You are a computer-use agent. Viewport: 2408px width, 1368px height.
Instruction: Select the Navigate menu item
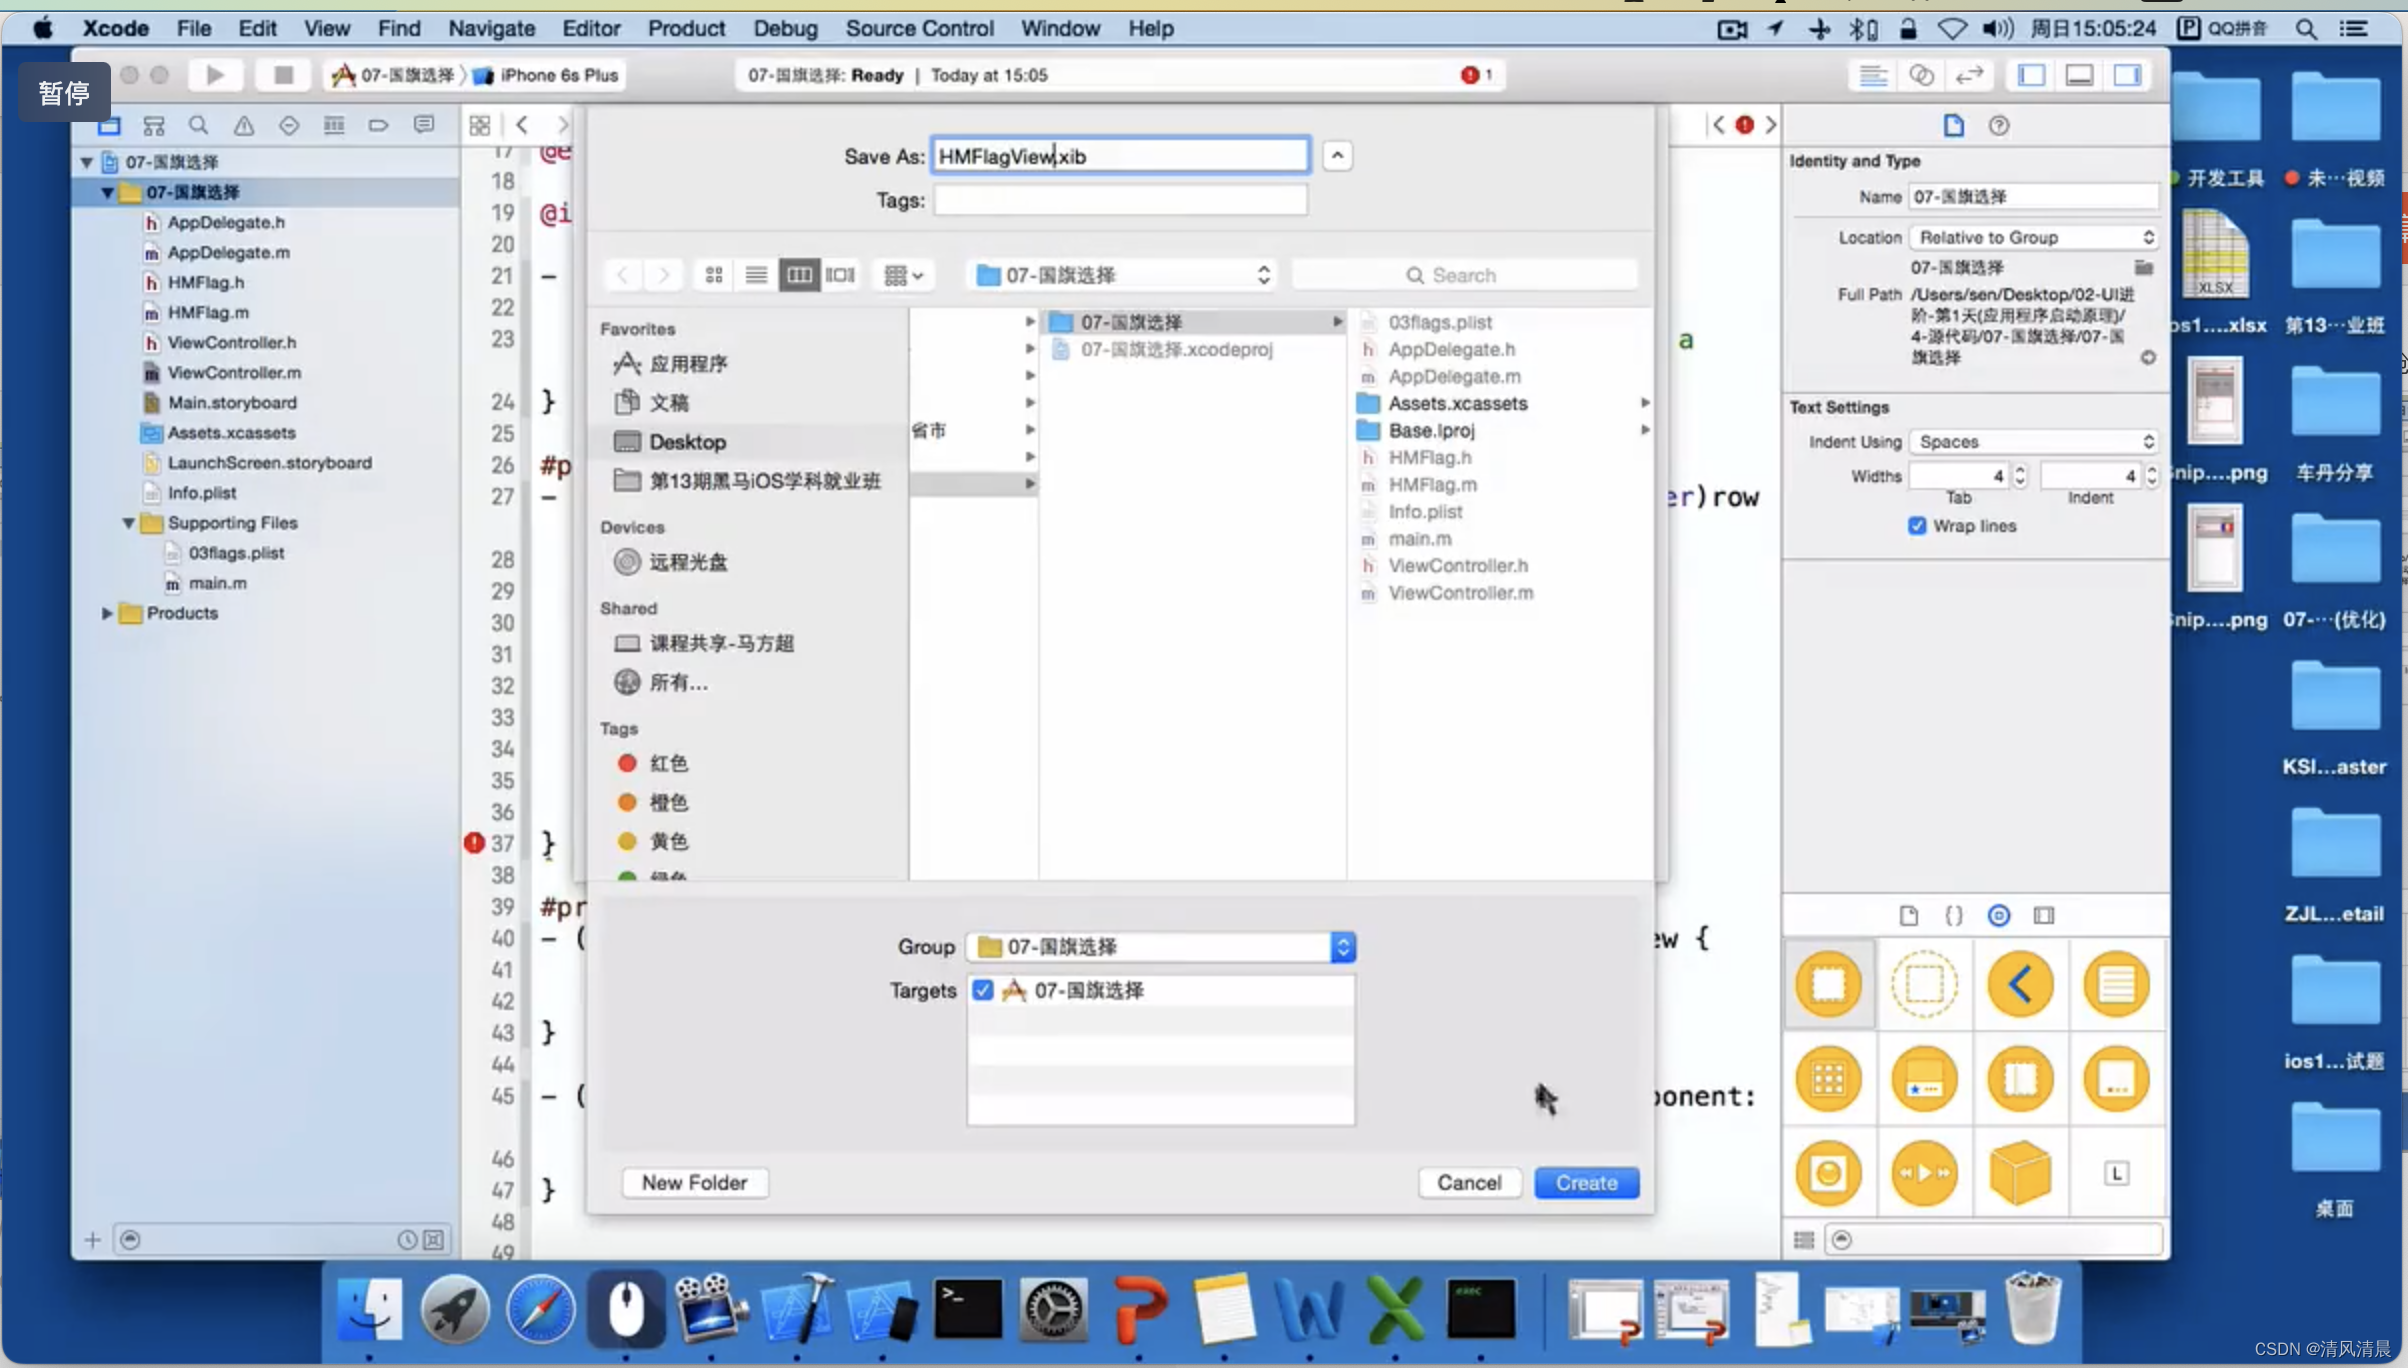click(490, 28)
